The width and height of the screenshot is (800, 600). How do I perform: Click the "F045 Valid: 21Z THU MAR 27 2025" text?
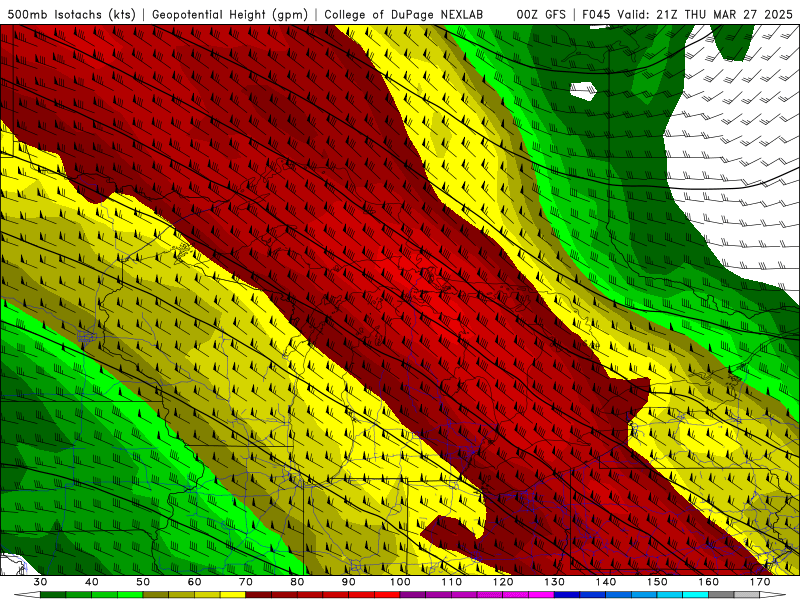pyautogui.click(x=687, y=14)
